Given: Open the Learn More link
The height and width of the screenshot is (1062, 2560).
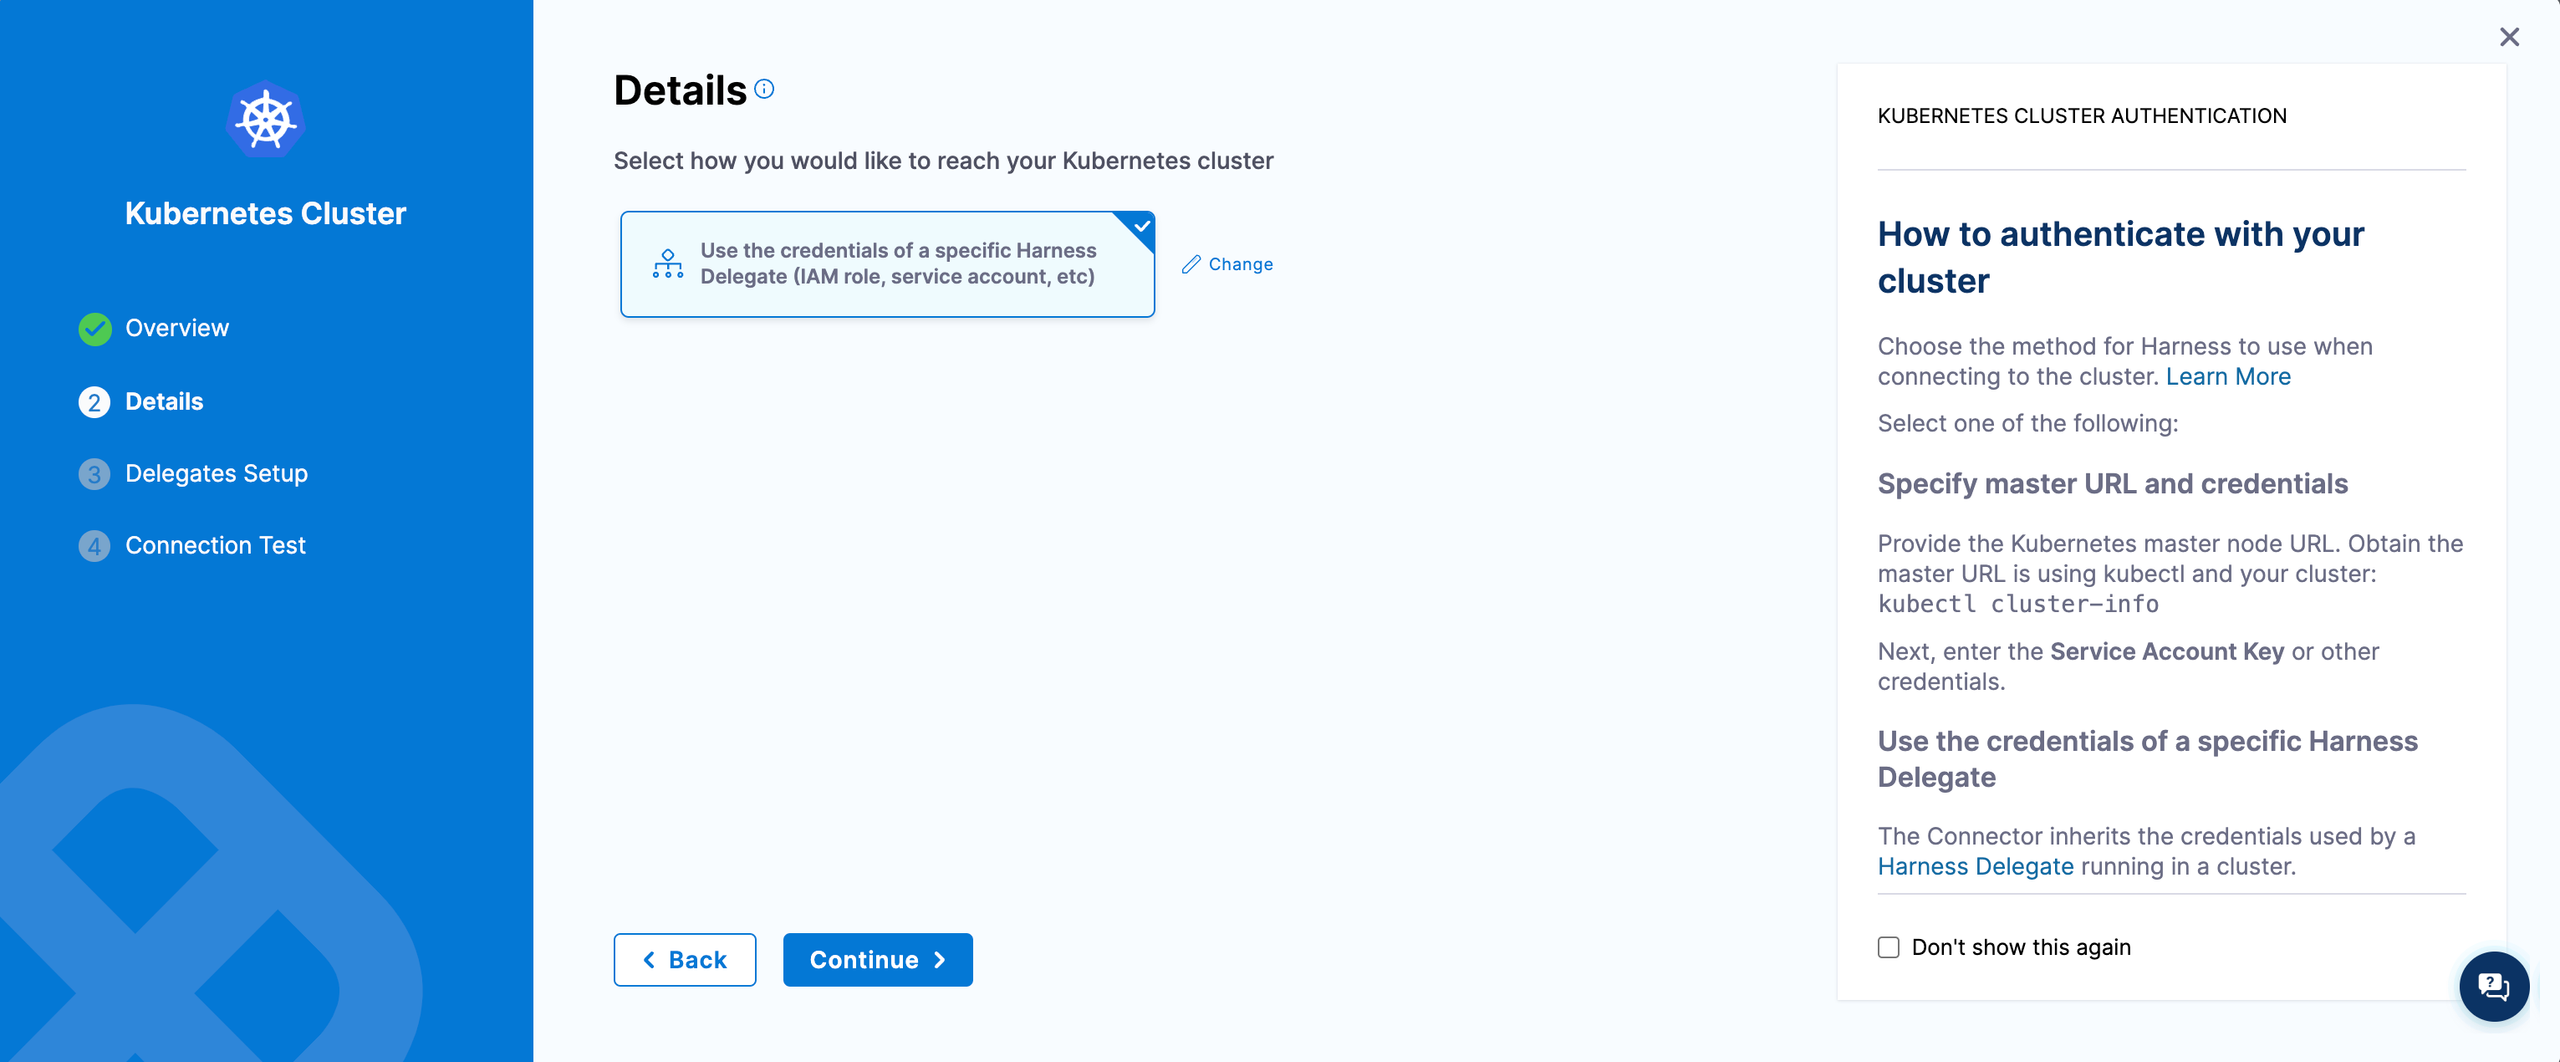Looking at the screenshot, I should (x=2228, y=377).
